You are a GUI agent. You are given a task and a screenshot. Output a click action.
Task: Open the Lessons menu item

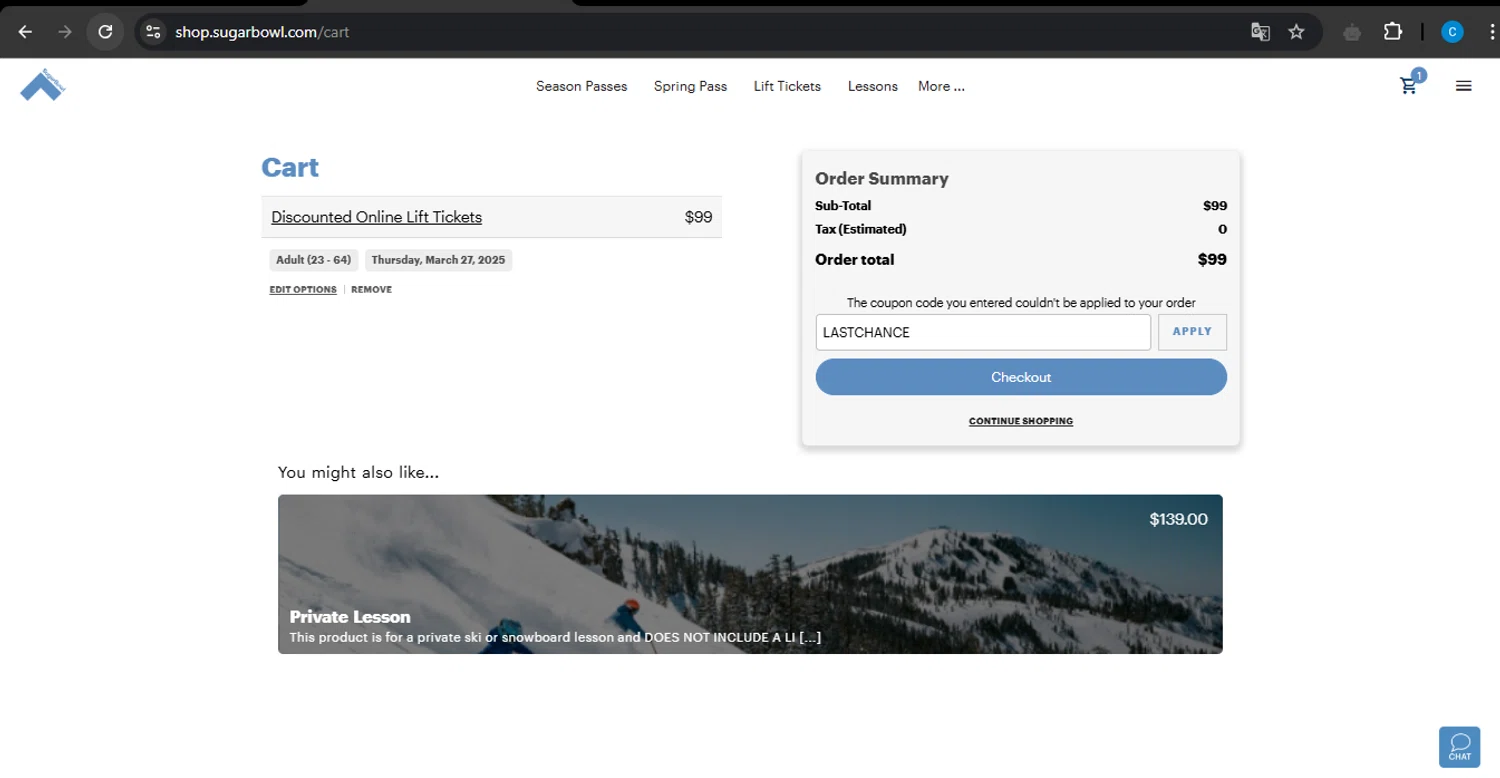pos(873,86)
